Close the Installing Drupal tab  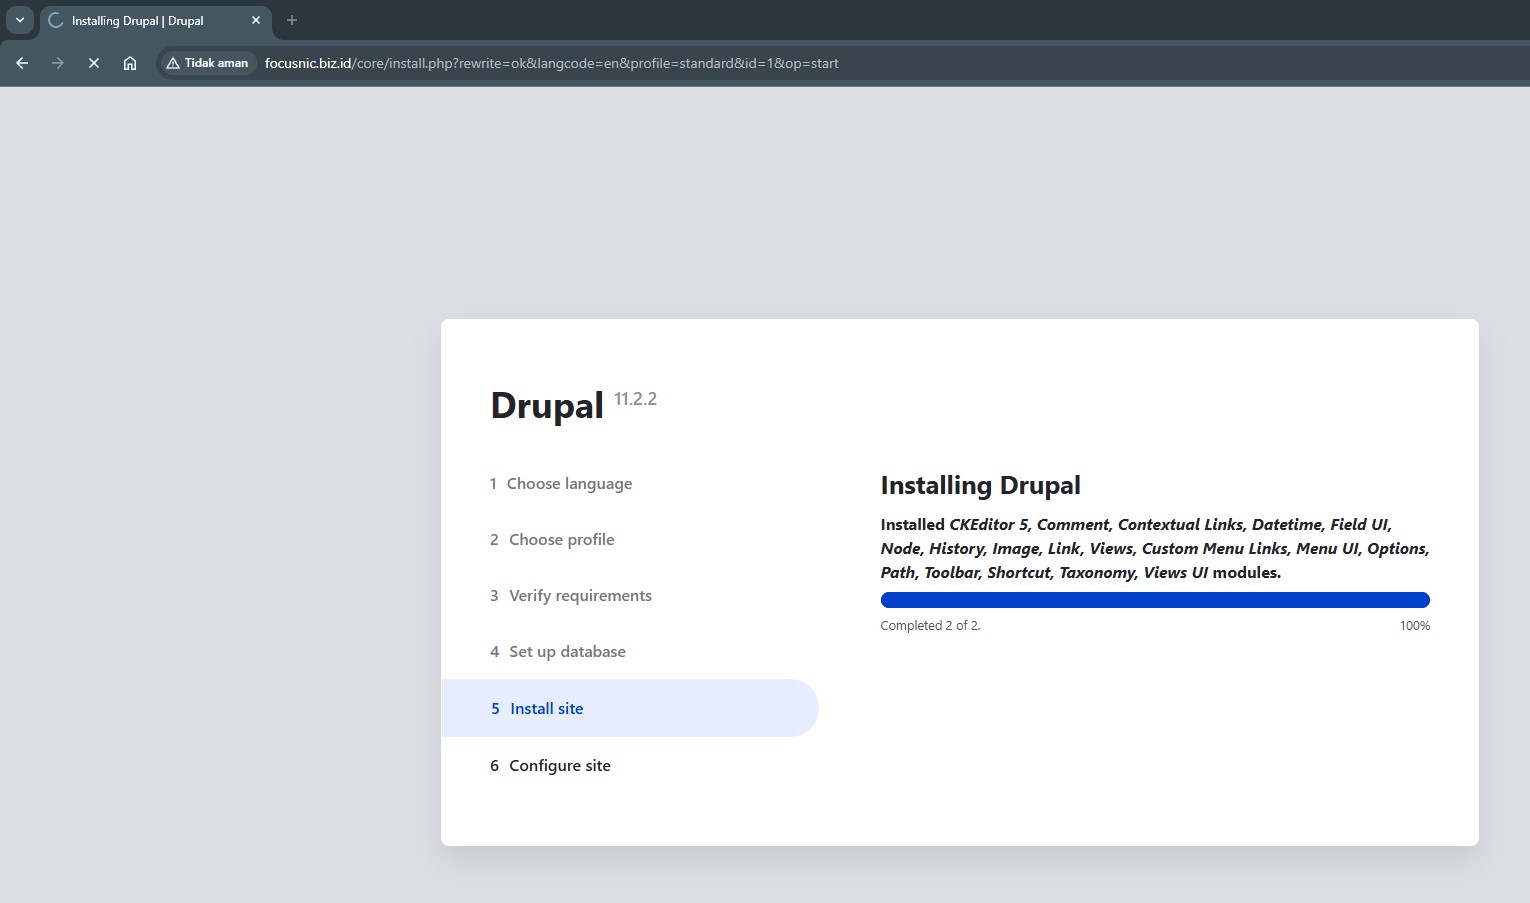[256, 20]
